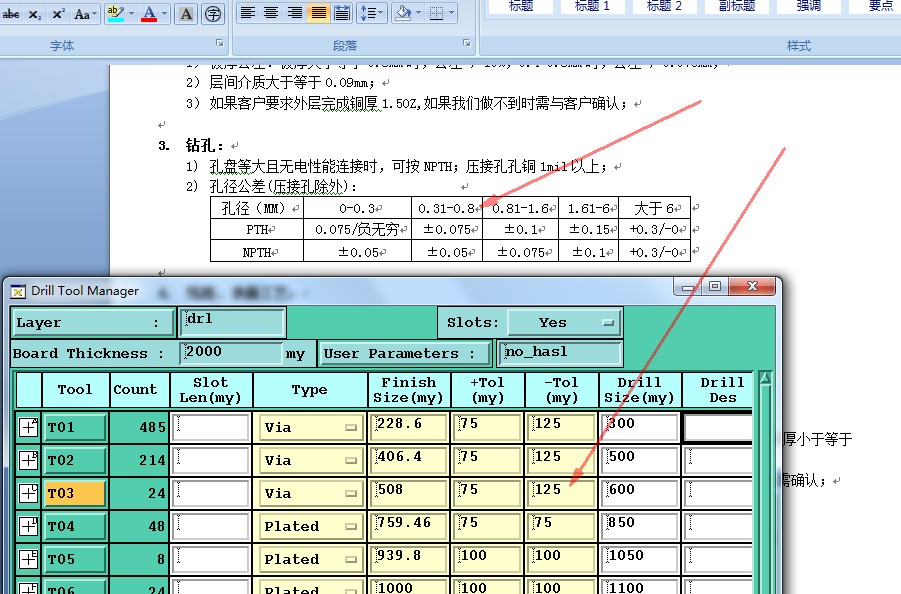Click table cell '±0.075' in PTH row

pos(447,229)
